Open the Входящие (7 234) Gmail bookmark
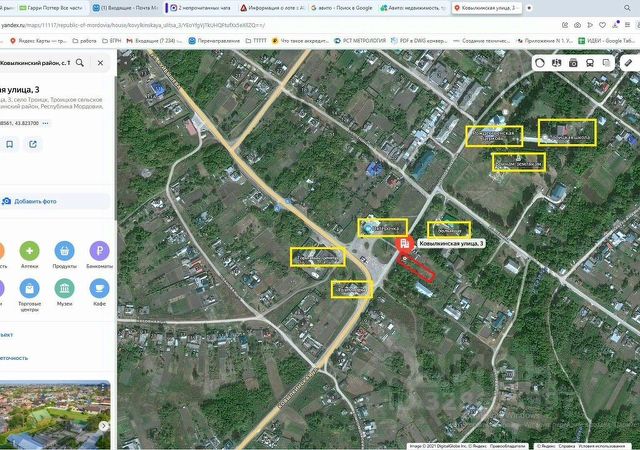This screenshot has width=640, height=450. 154,41
